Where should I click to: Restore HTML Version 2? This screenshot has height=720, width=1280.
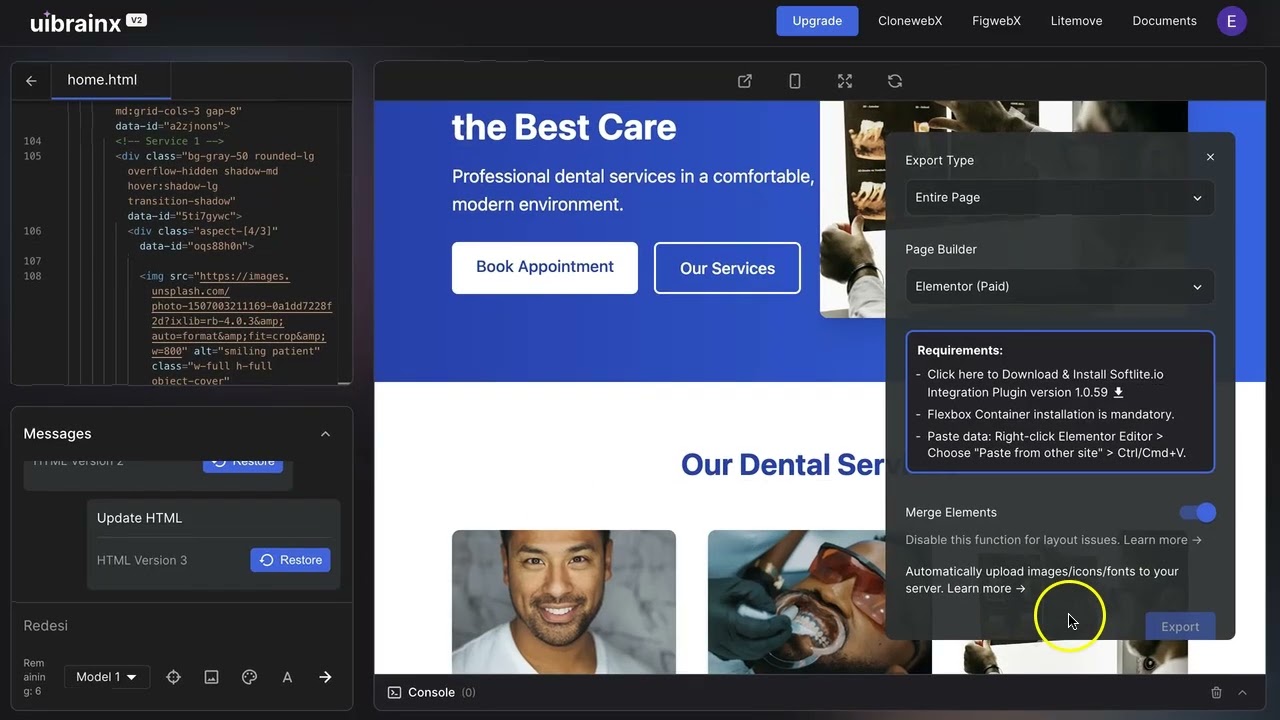[x=243, y=464]
